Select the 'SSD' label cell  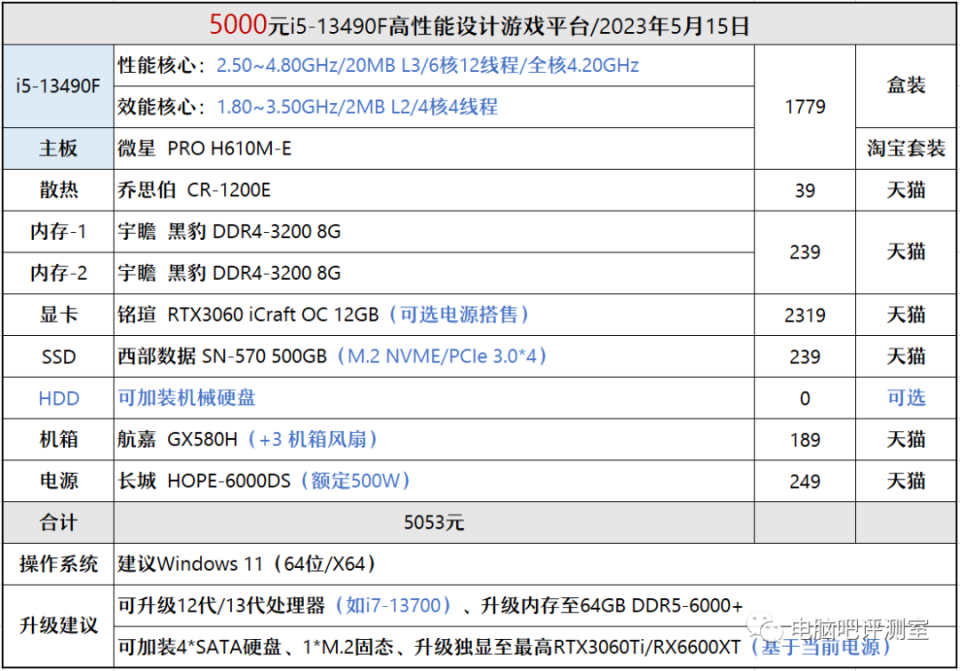coord(58,356)
